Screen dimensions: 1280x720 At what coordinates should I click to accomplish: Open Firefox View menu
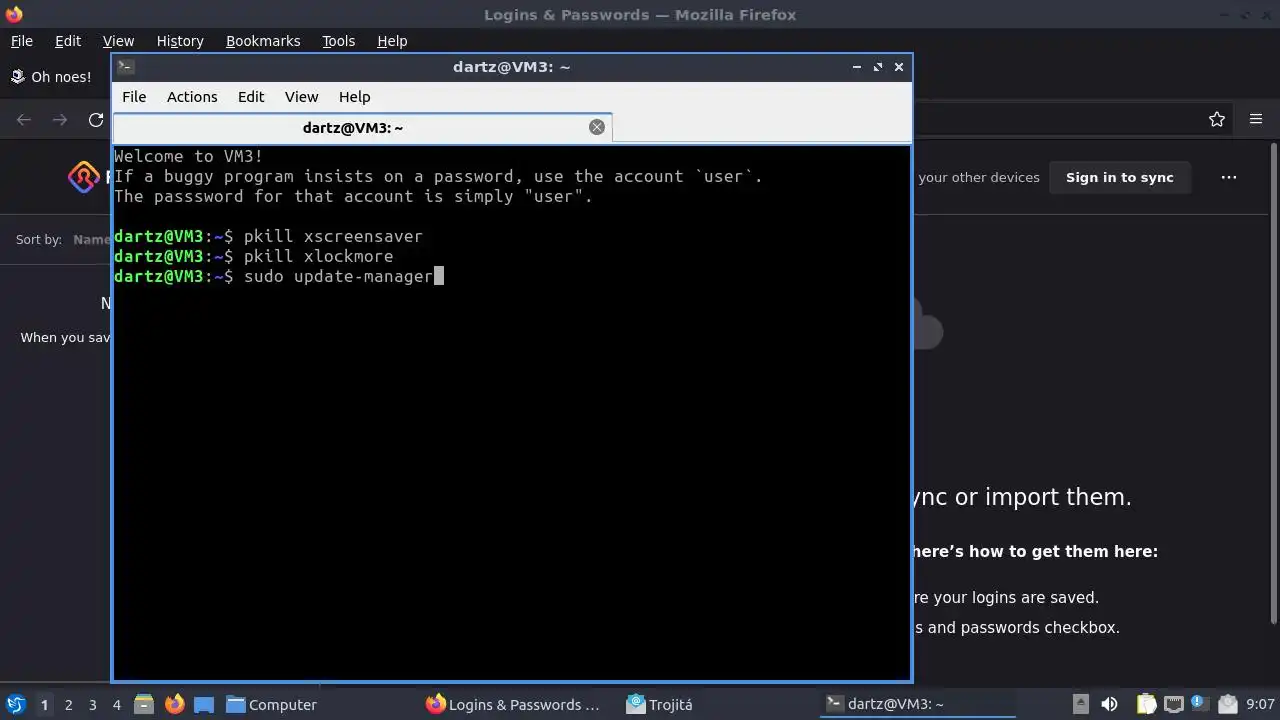118,41
